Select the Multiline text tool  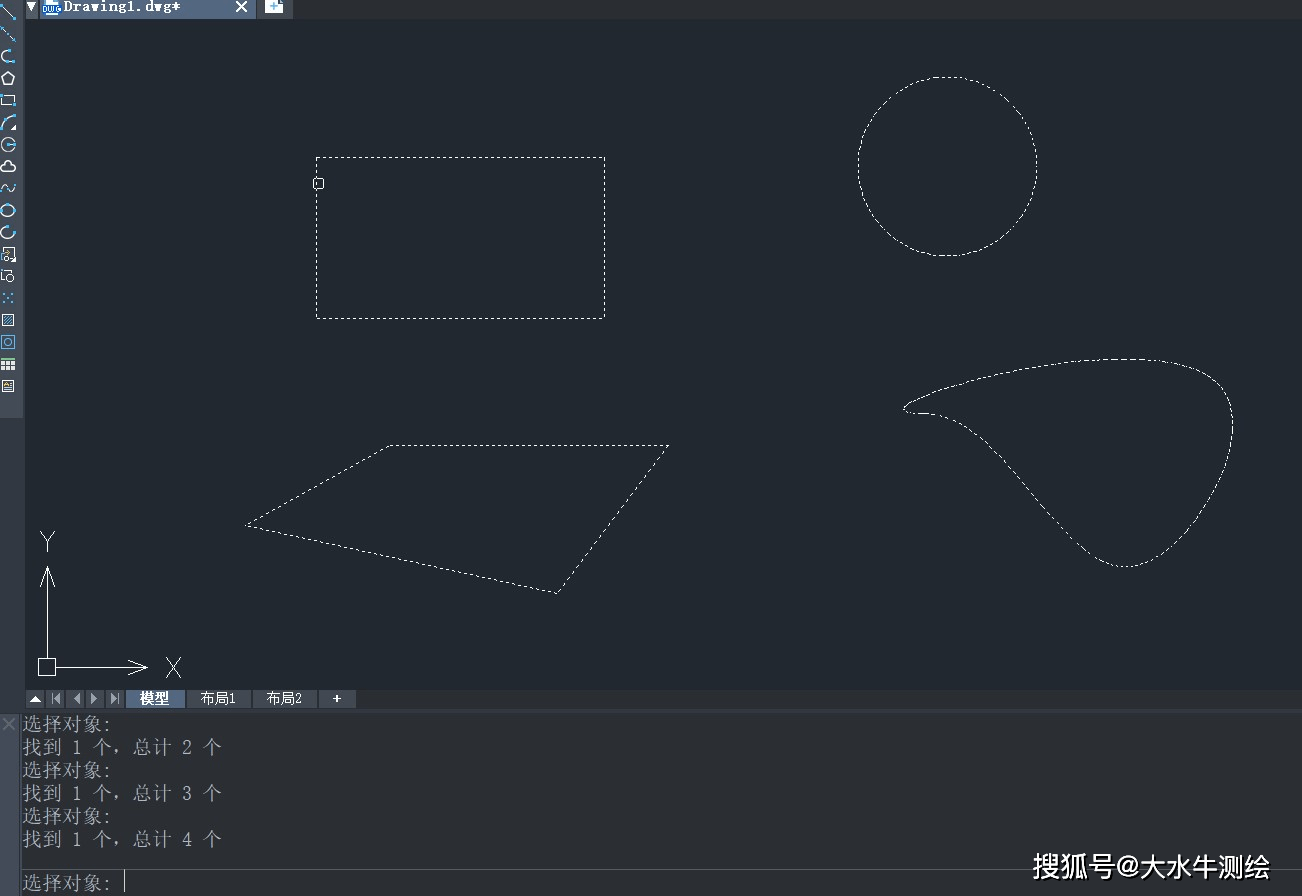pos(8,386)
